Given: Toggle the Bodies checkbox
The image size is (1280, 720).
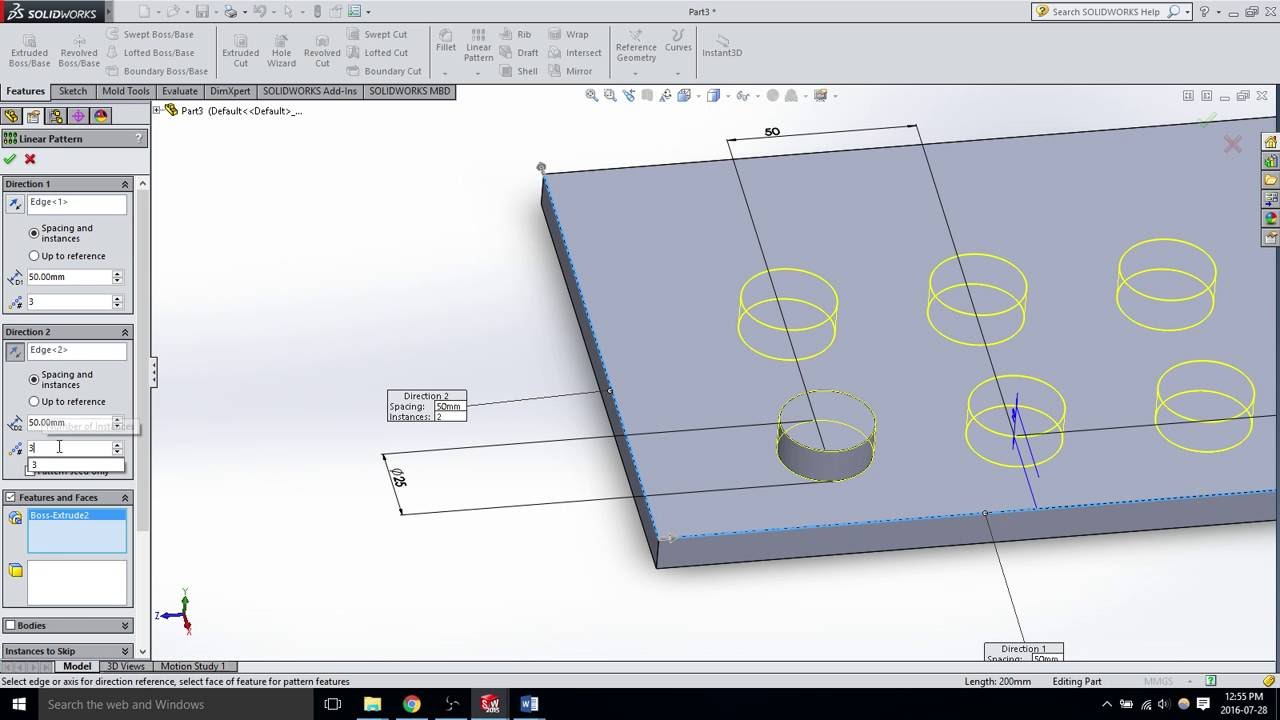Looking at the screenshot, I should click(x=11, y=625).
